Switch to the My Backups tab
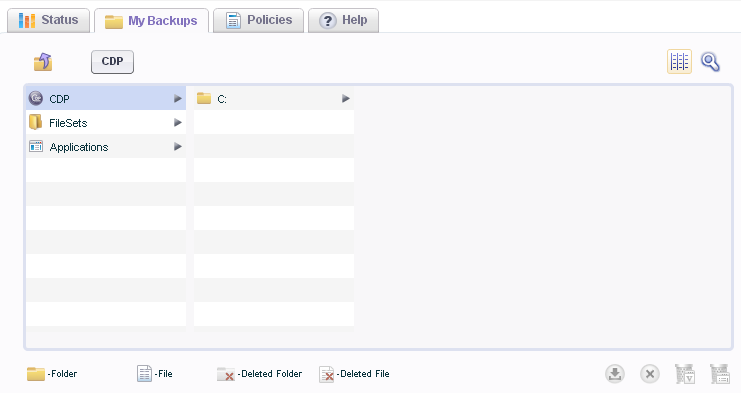This screenshot has width=741, height=393. (151, 21)
